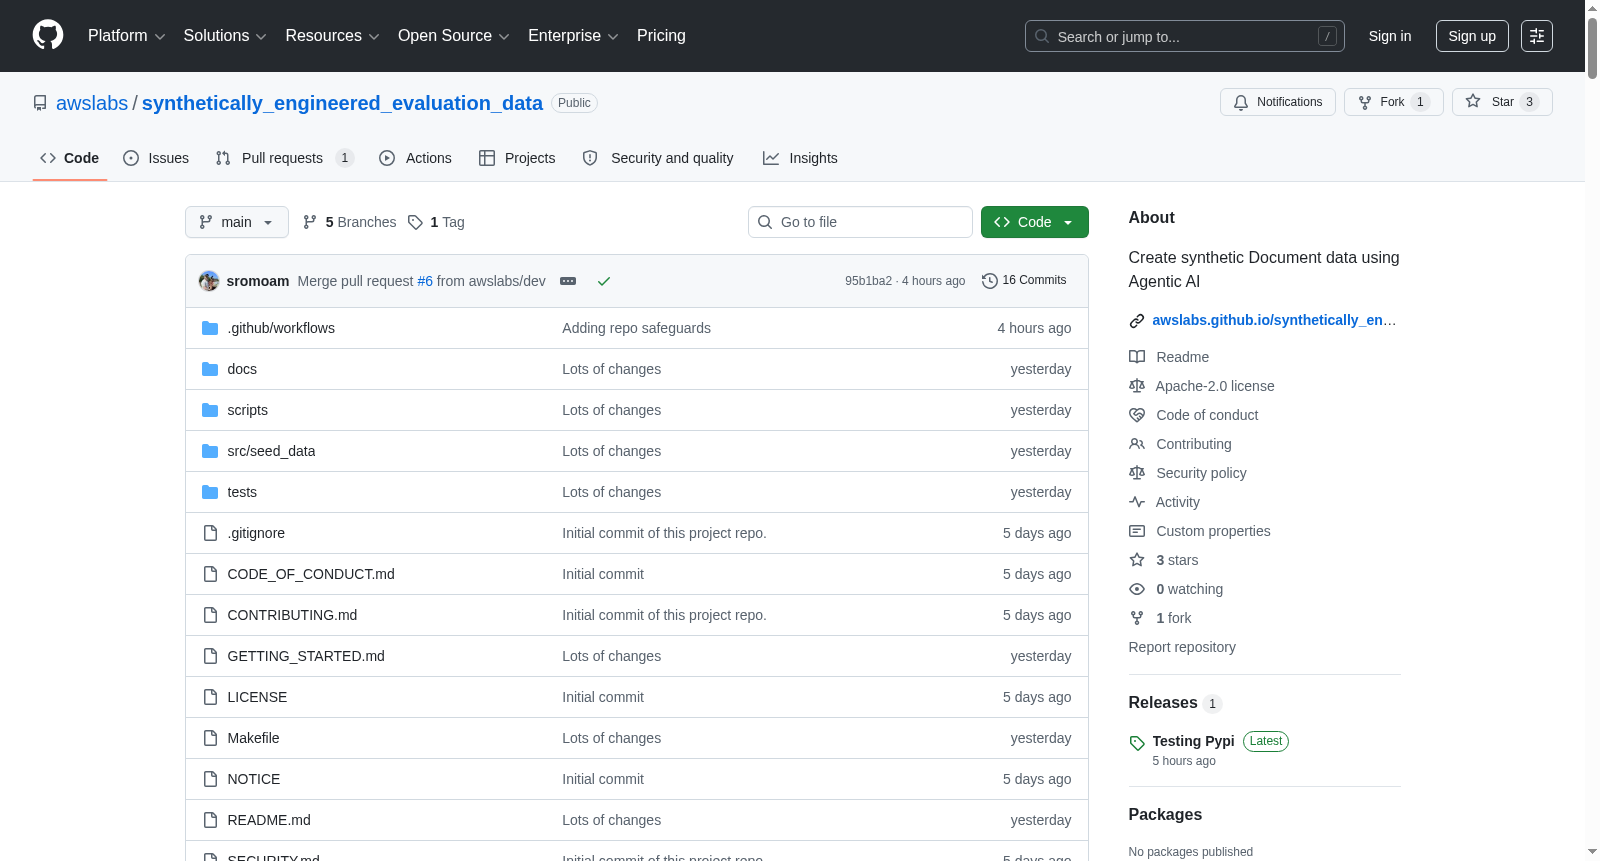Open the Insights tab
This screenshot has width=1600, height=861.
tap(800, 158)
